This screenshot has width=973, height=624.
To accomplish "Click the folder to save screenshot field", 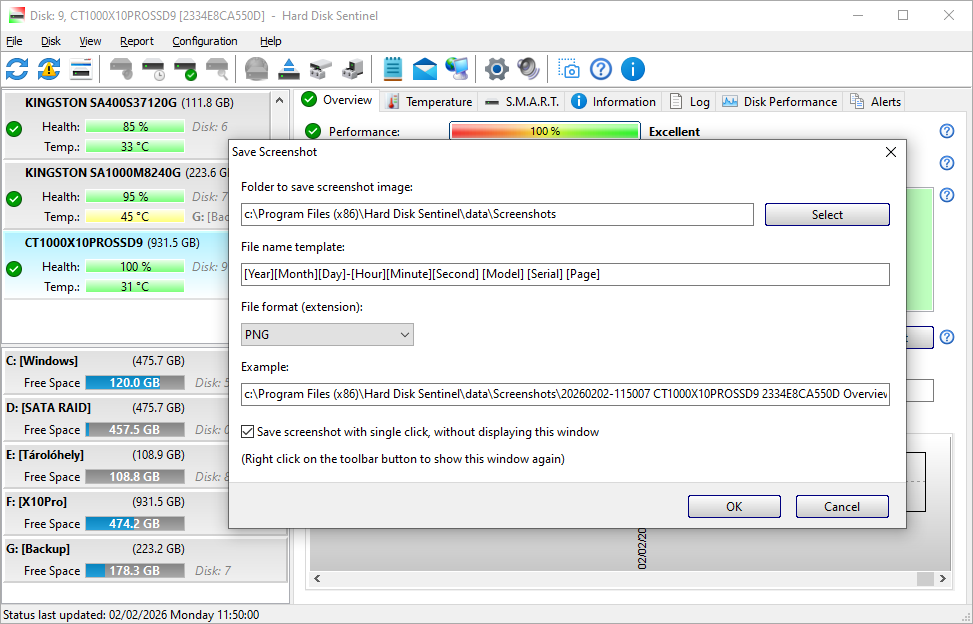I will (497, 214).
